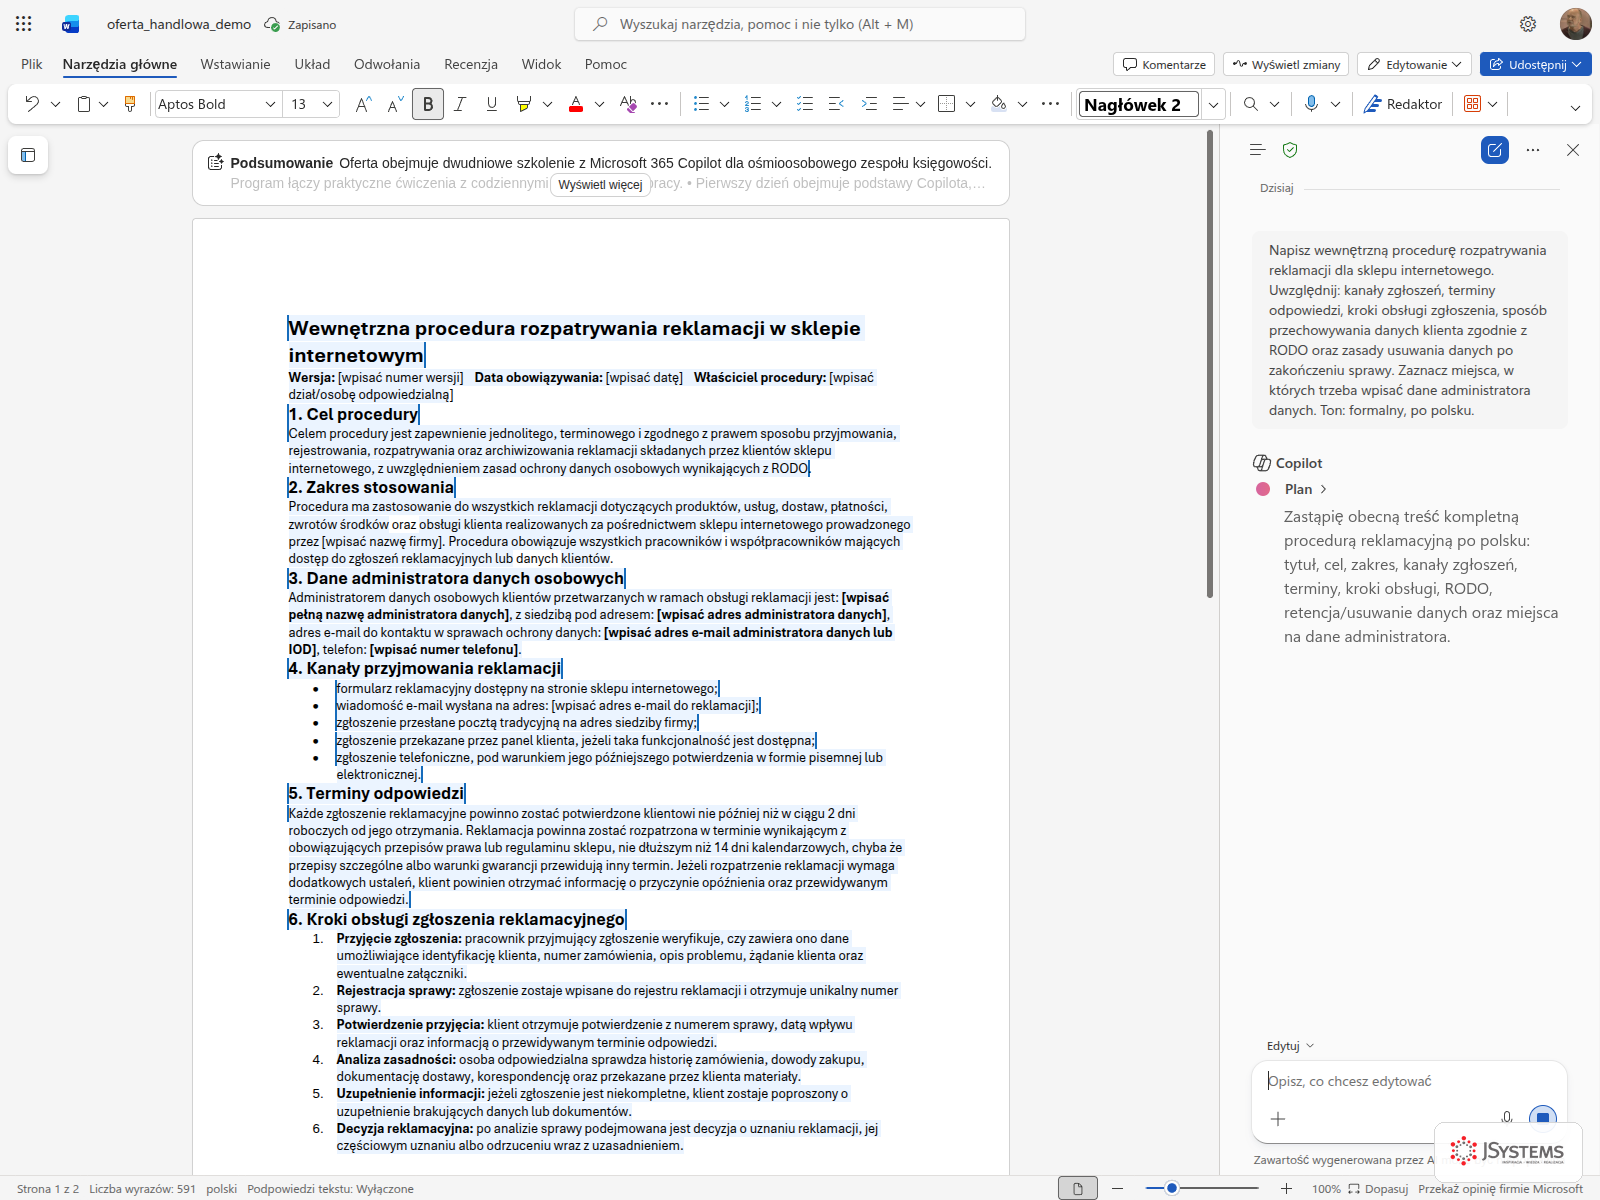Toggle the numbered list button
1600x1200 pixels.
[x=754, y=104]
